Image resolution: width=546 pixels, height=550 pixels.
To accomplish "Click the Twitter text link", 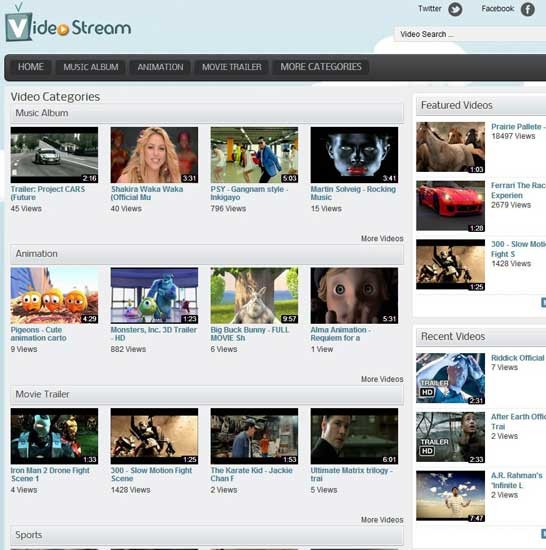I will point(430,9).
